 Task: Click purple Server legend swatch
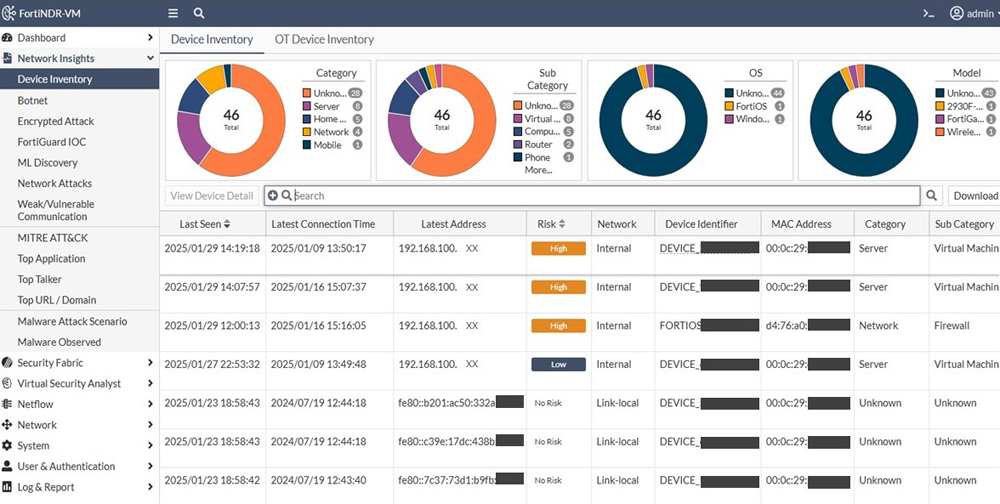[x=306, y=107]
